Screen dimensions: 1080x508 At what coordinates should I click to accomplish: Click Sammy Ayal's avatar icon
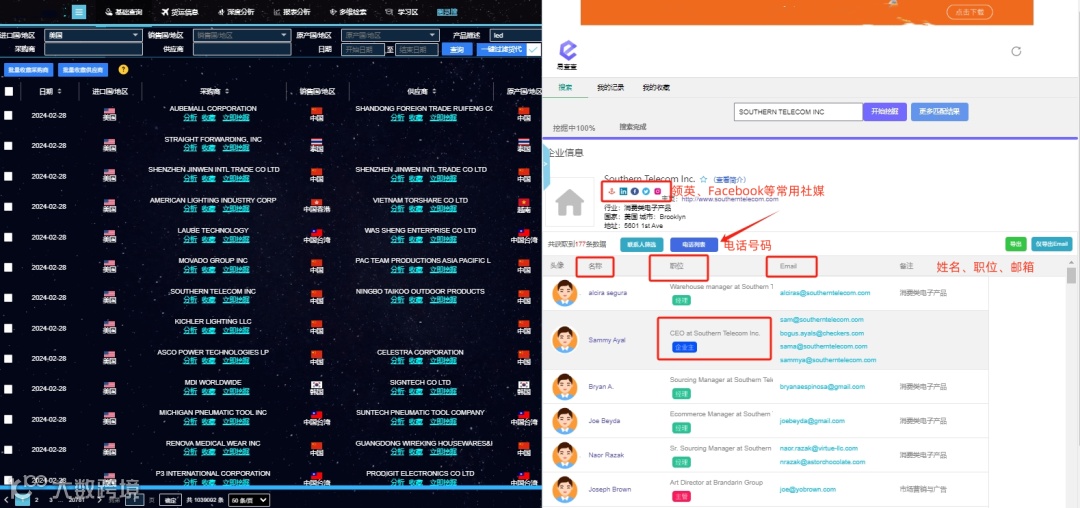(565, 339)
